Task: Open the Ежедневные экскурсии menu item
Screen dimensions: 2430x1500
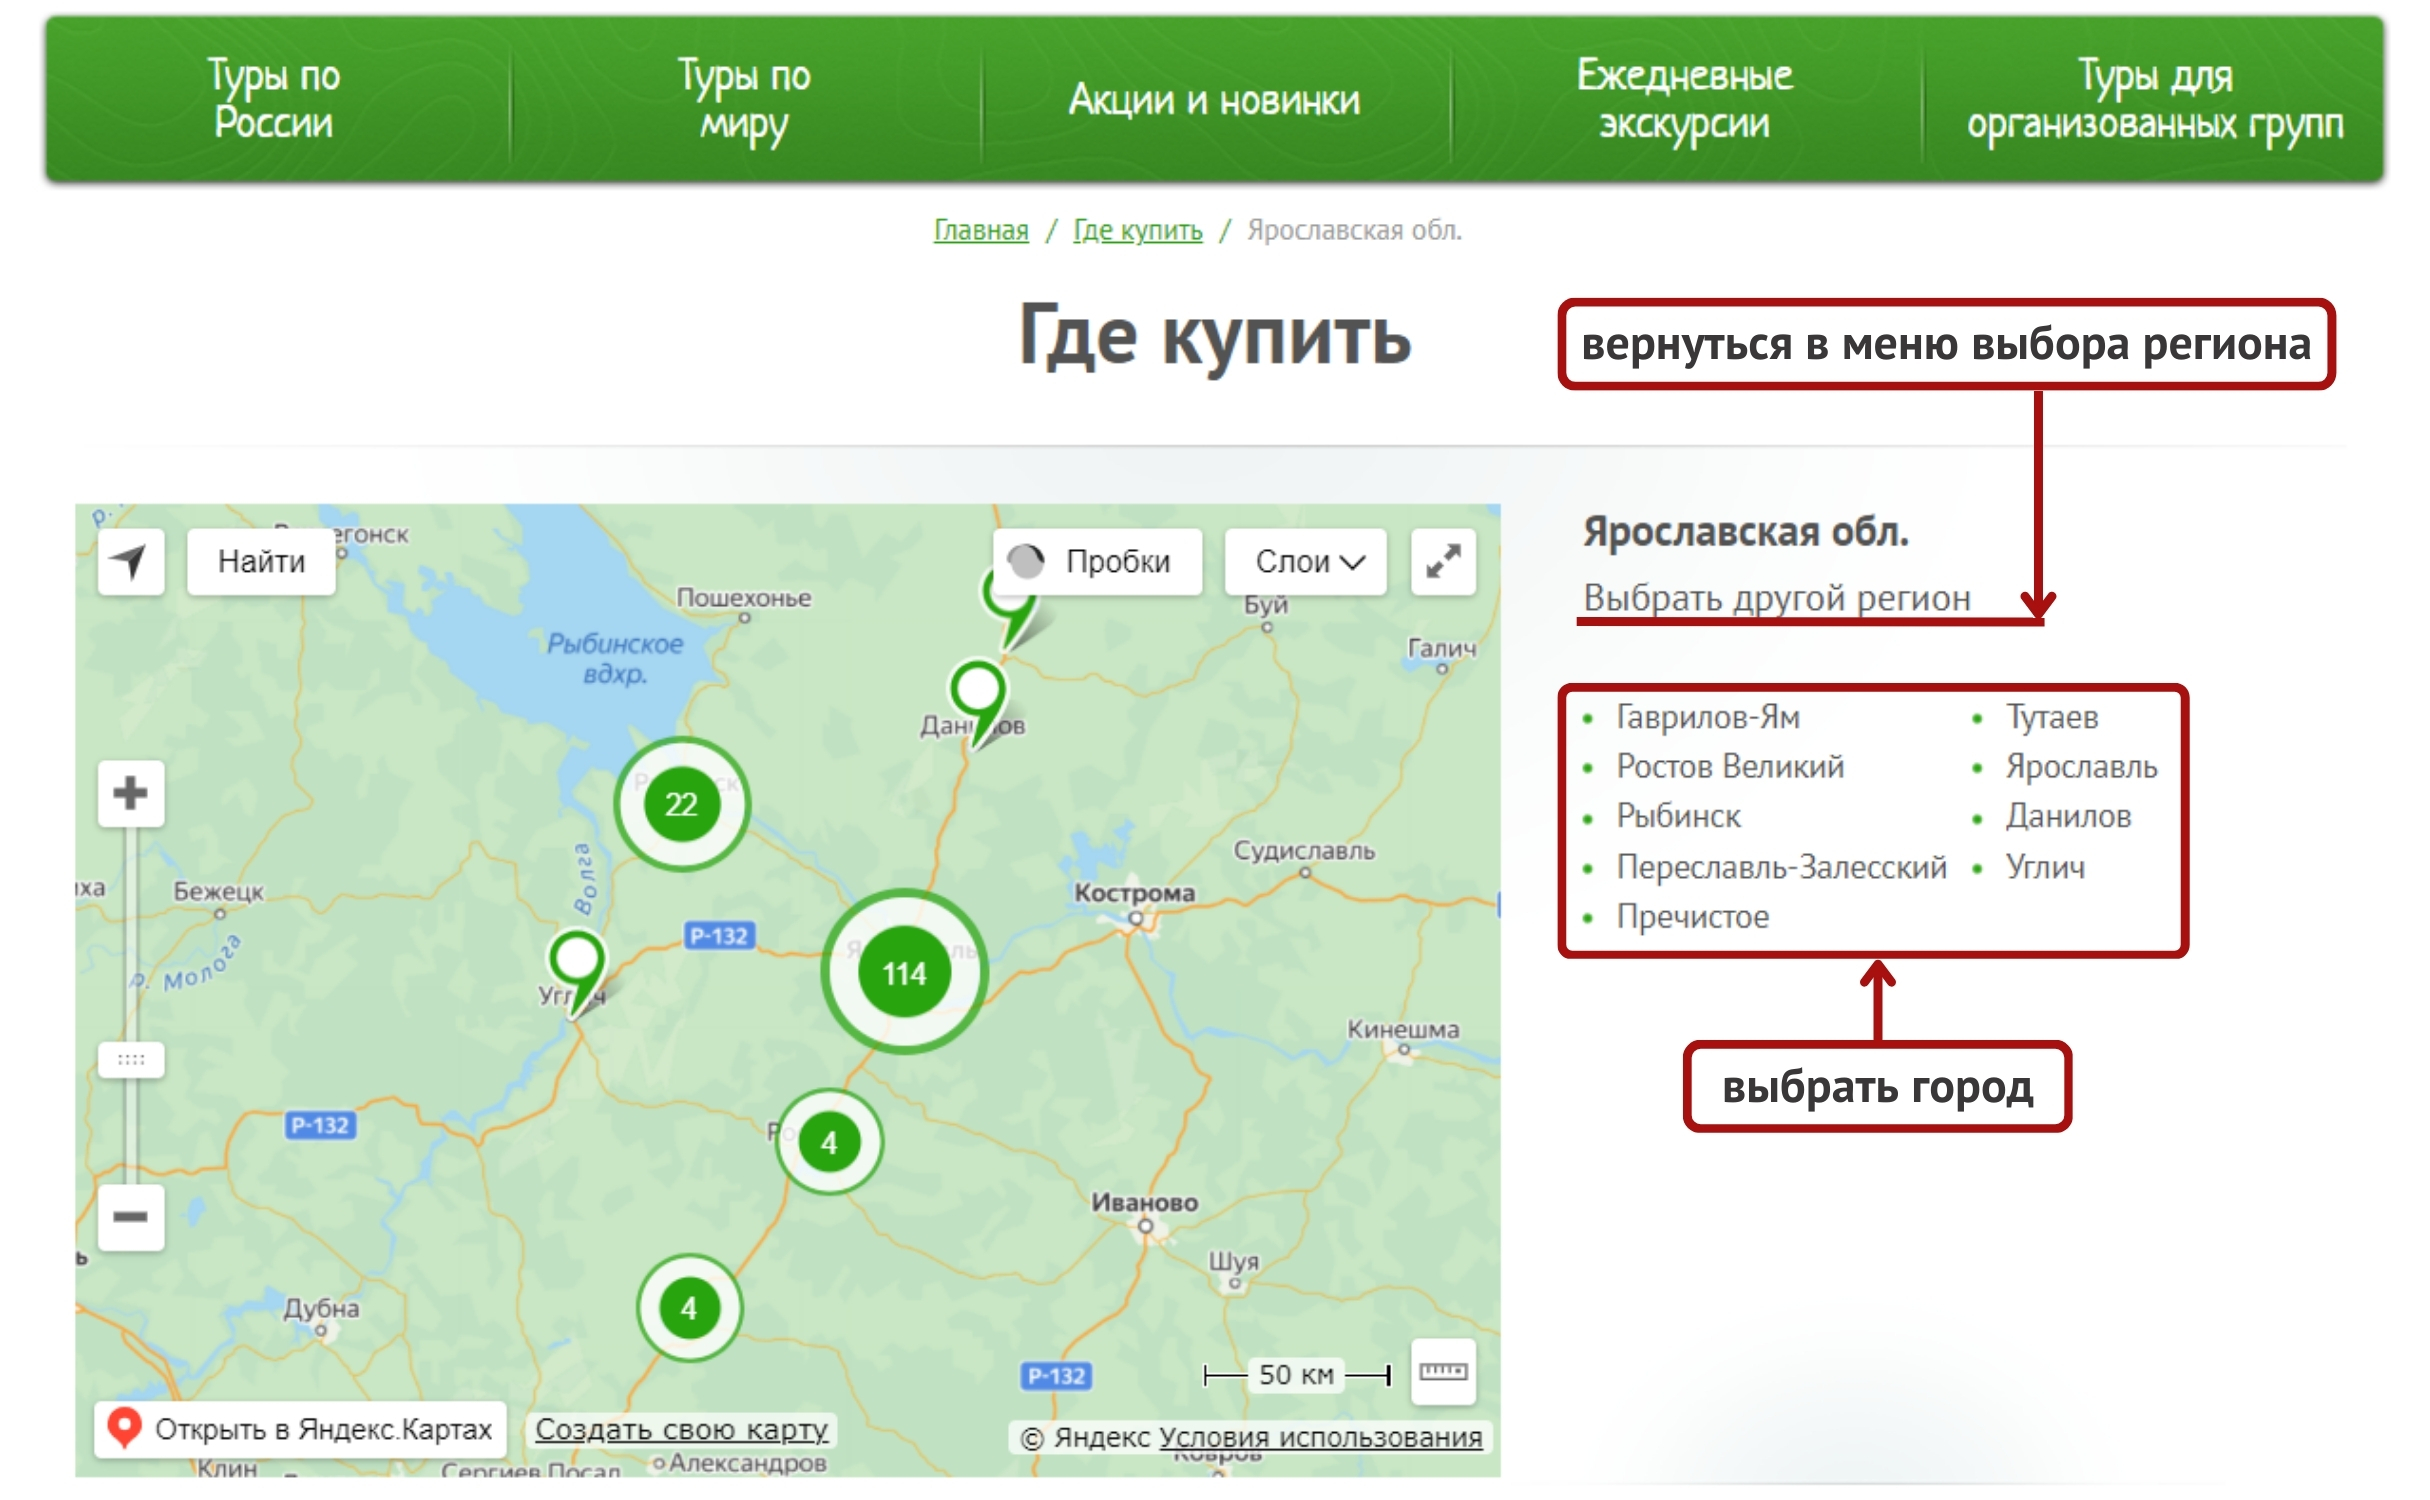Action: [x=1684, y=99]
